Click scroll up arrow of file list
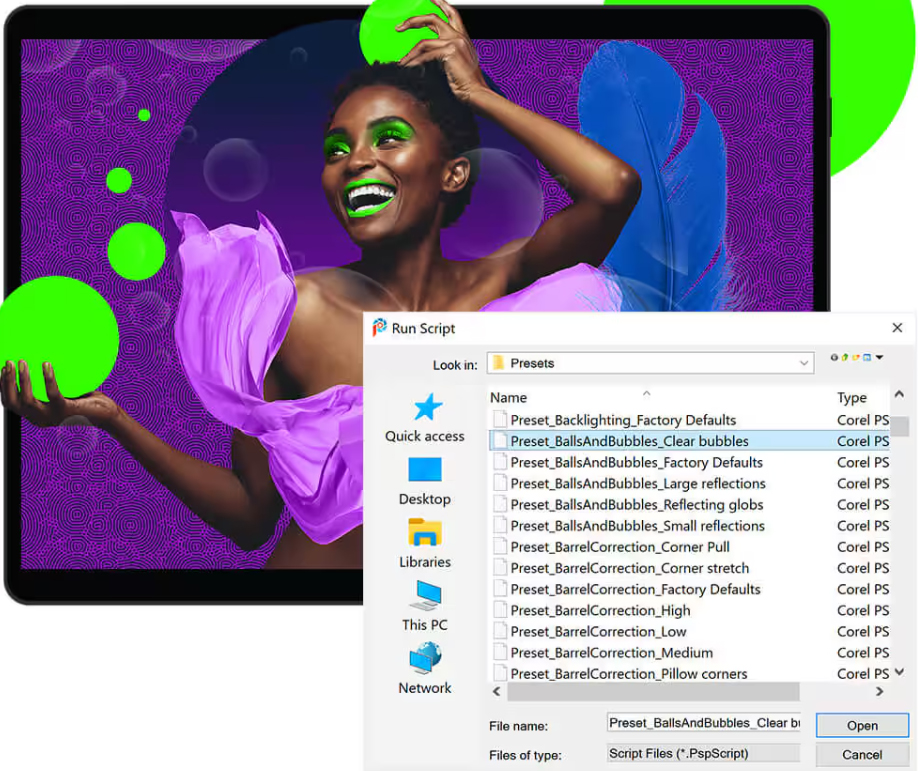 (x=899, y=395)
